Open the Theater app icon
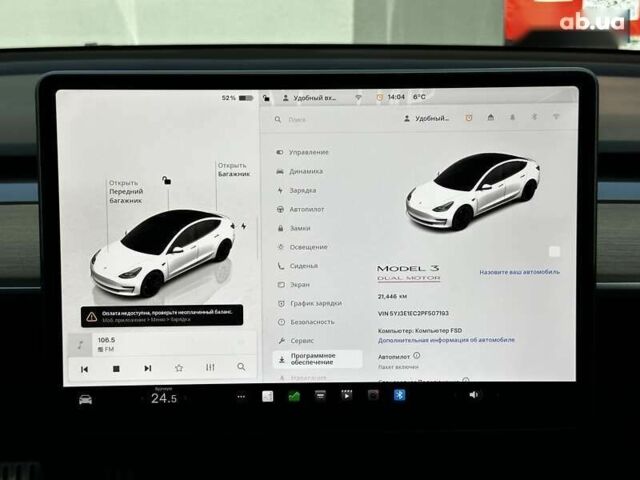 (347, 395)
